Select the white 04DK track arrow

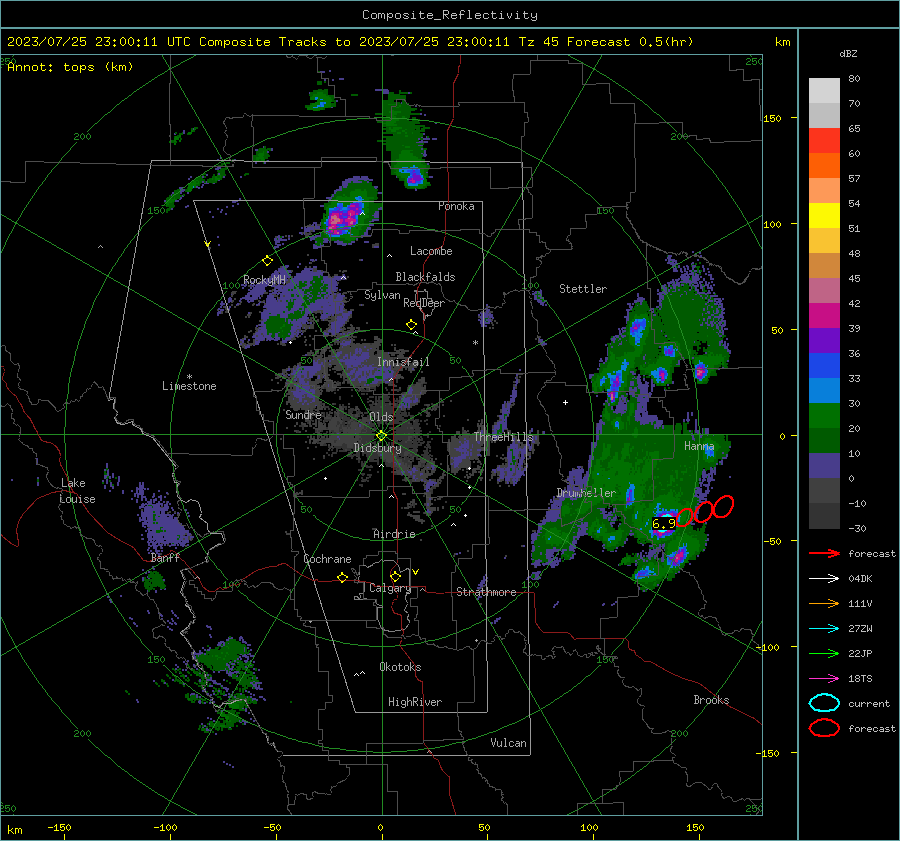coord(824,579)
